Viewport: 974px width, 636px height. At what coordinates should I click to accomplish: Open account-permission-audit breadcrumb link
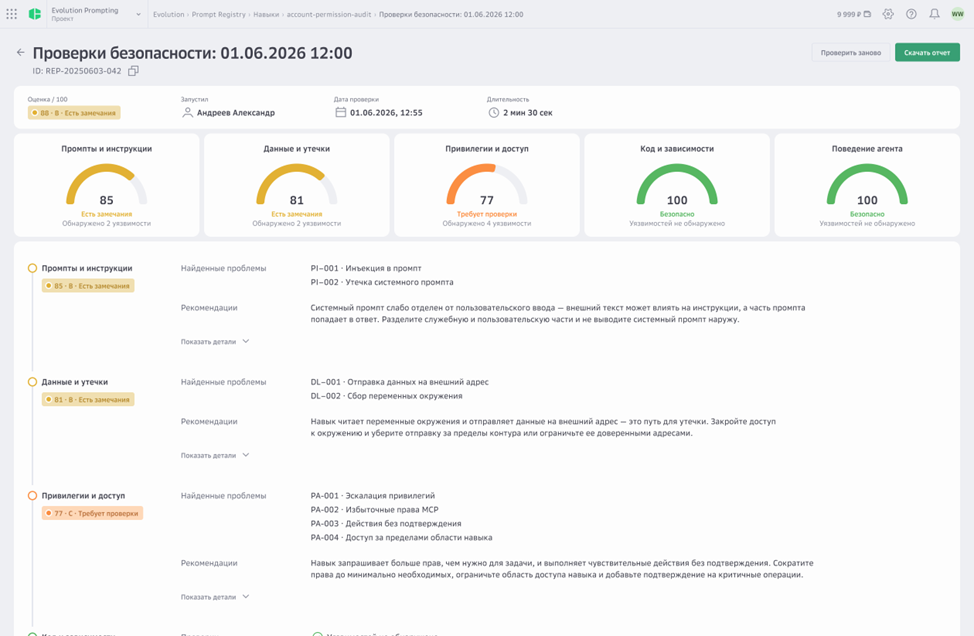(329, 14)
